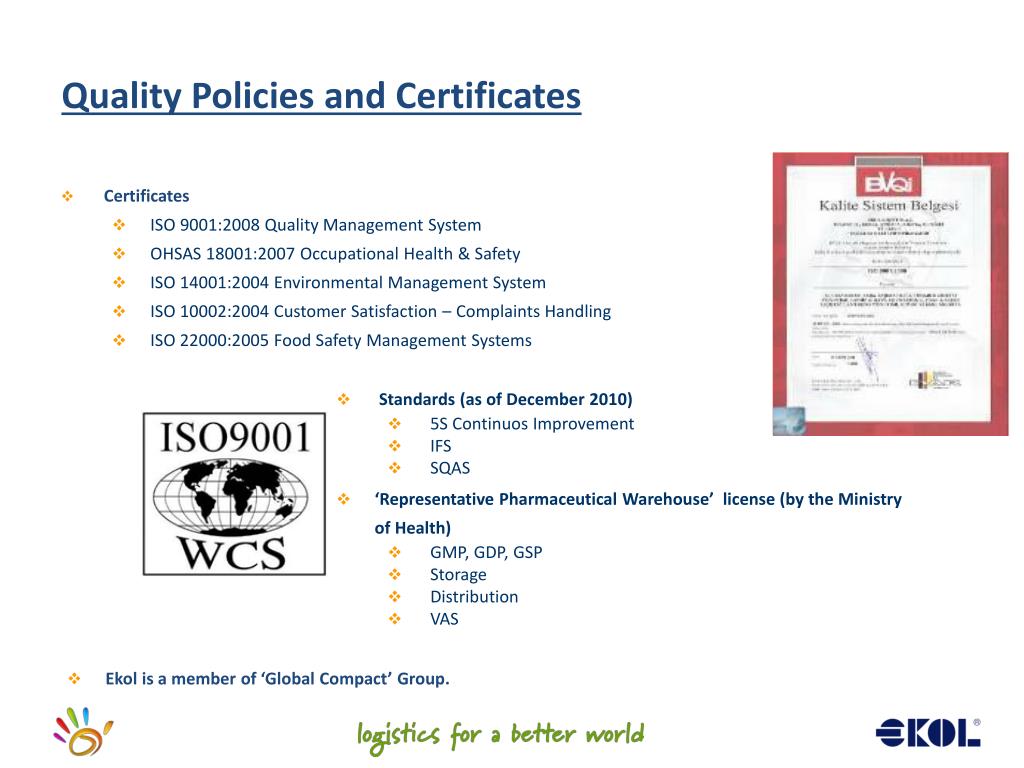Image resolution: width=1024 pixels, height=768 pixels.
Task: Select 'ISO 22000:2005 Food Safety Management Systems' line
Action: (x=341, y=340)
